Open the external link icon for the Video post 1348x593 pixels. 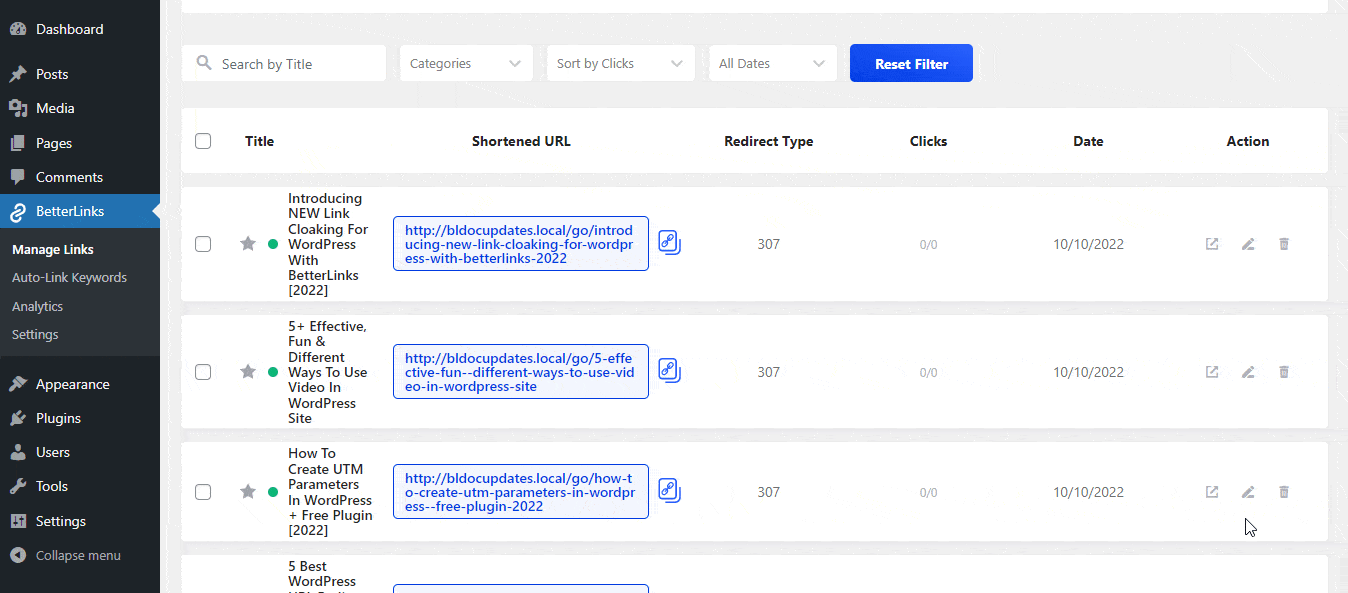pyautogui.click(x=1211, y=371)
